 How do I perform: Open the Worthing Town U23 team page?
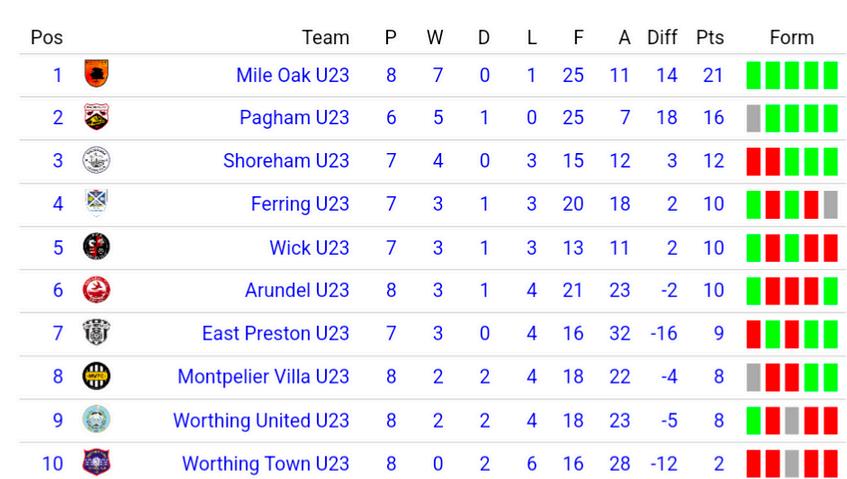click(266, 463)
